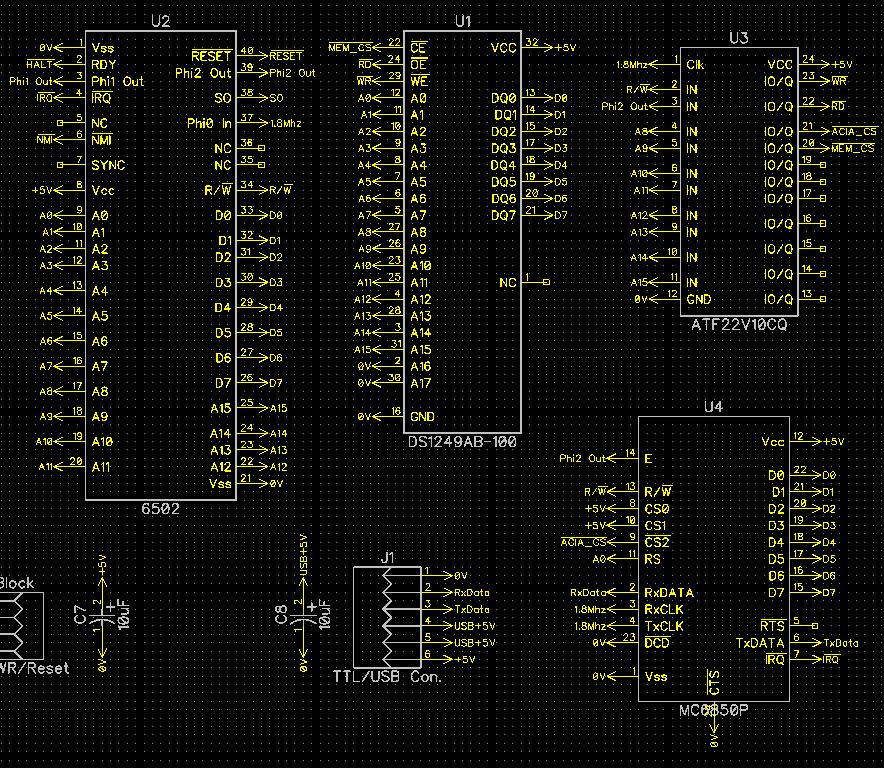The width and height of the screenshot is (884, 768).
Task: Click the U3 reference designator label
Action: [738, 38]
